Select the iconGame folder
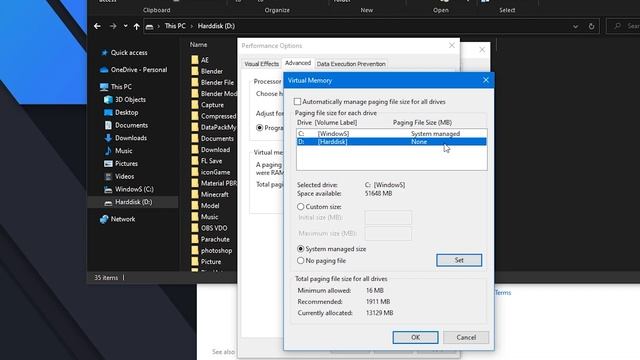640x360 pixels. point(215,172)
